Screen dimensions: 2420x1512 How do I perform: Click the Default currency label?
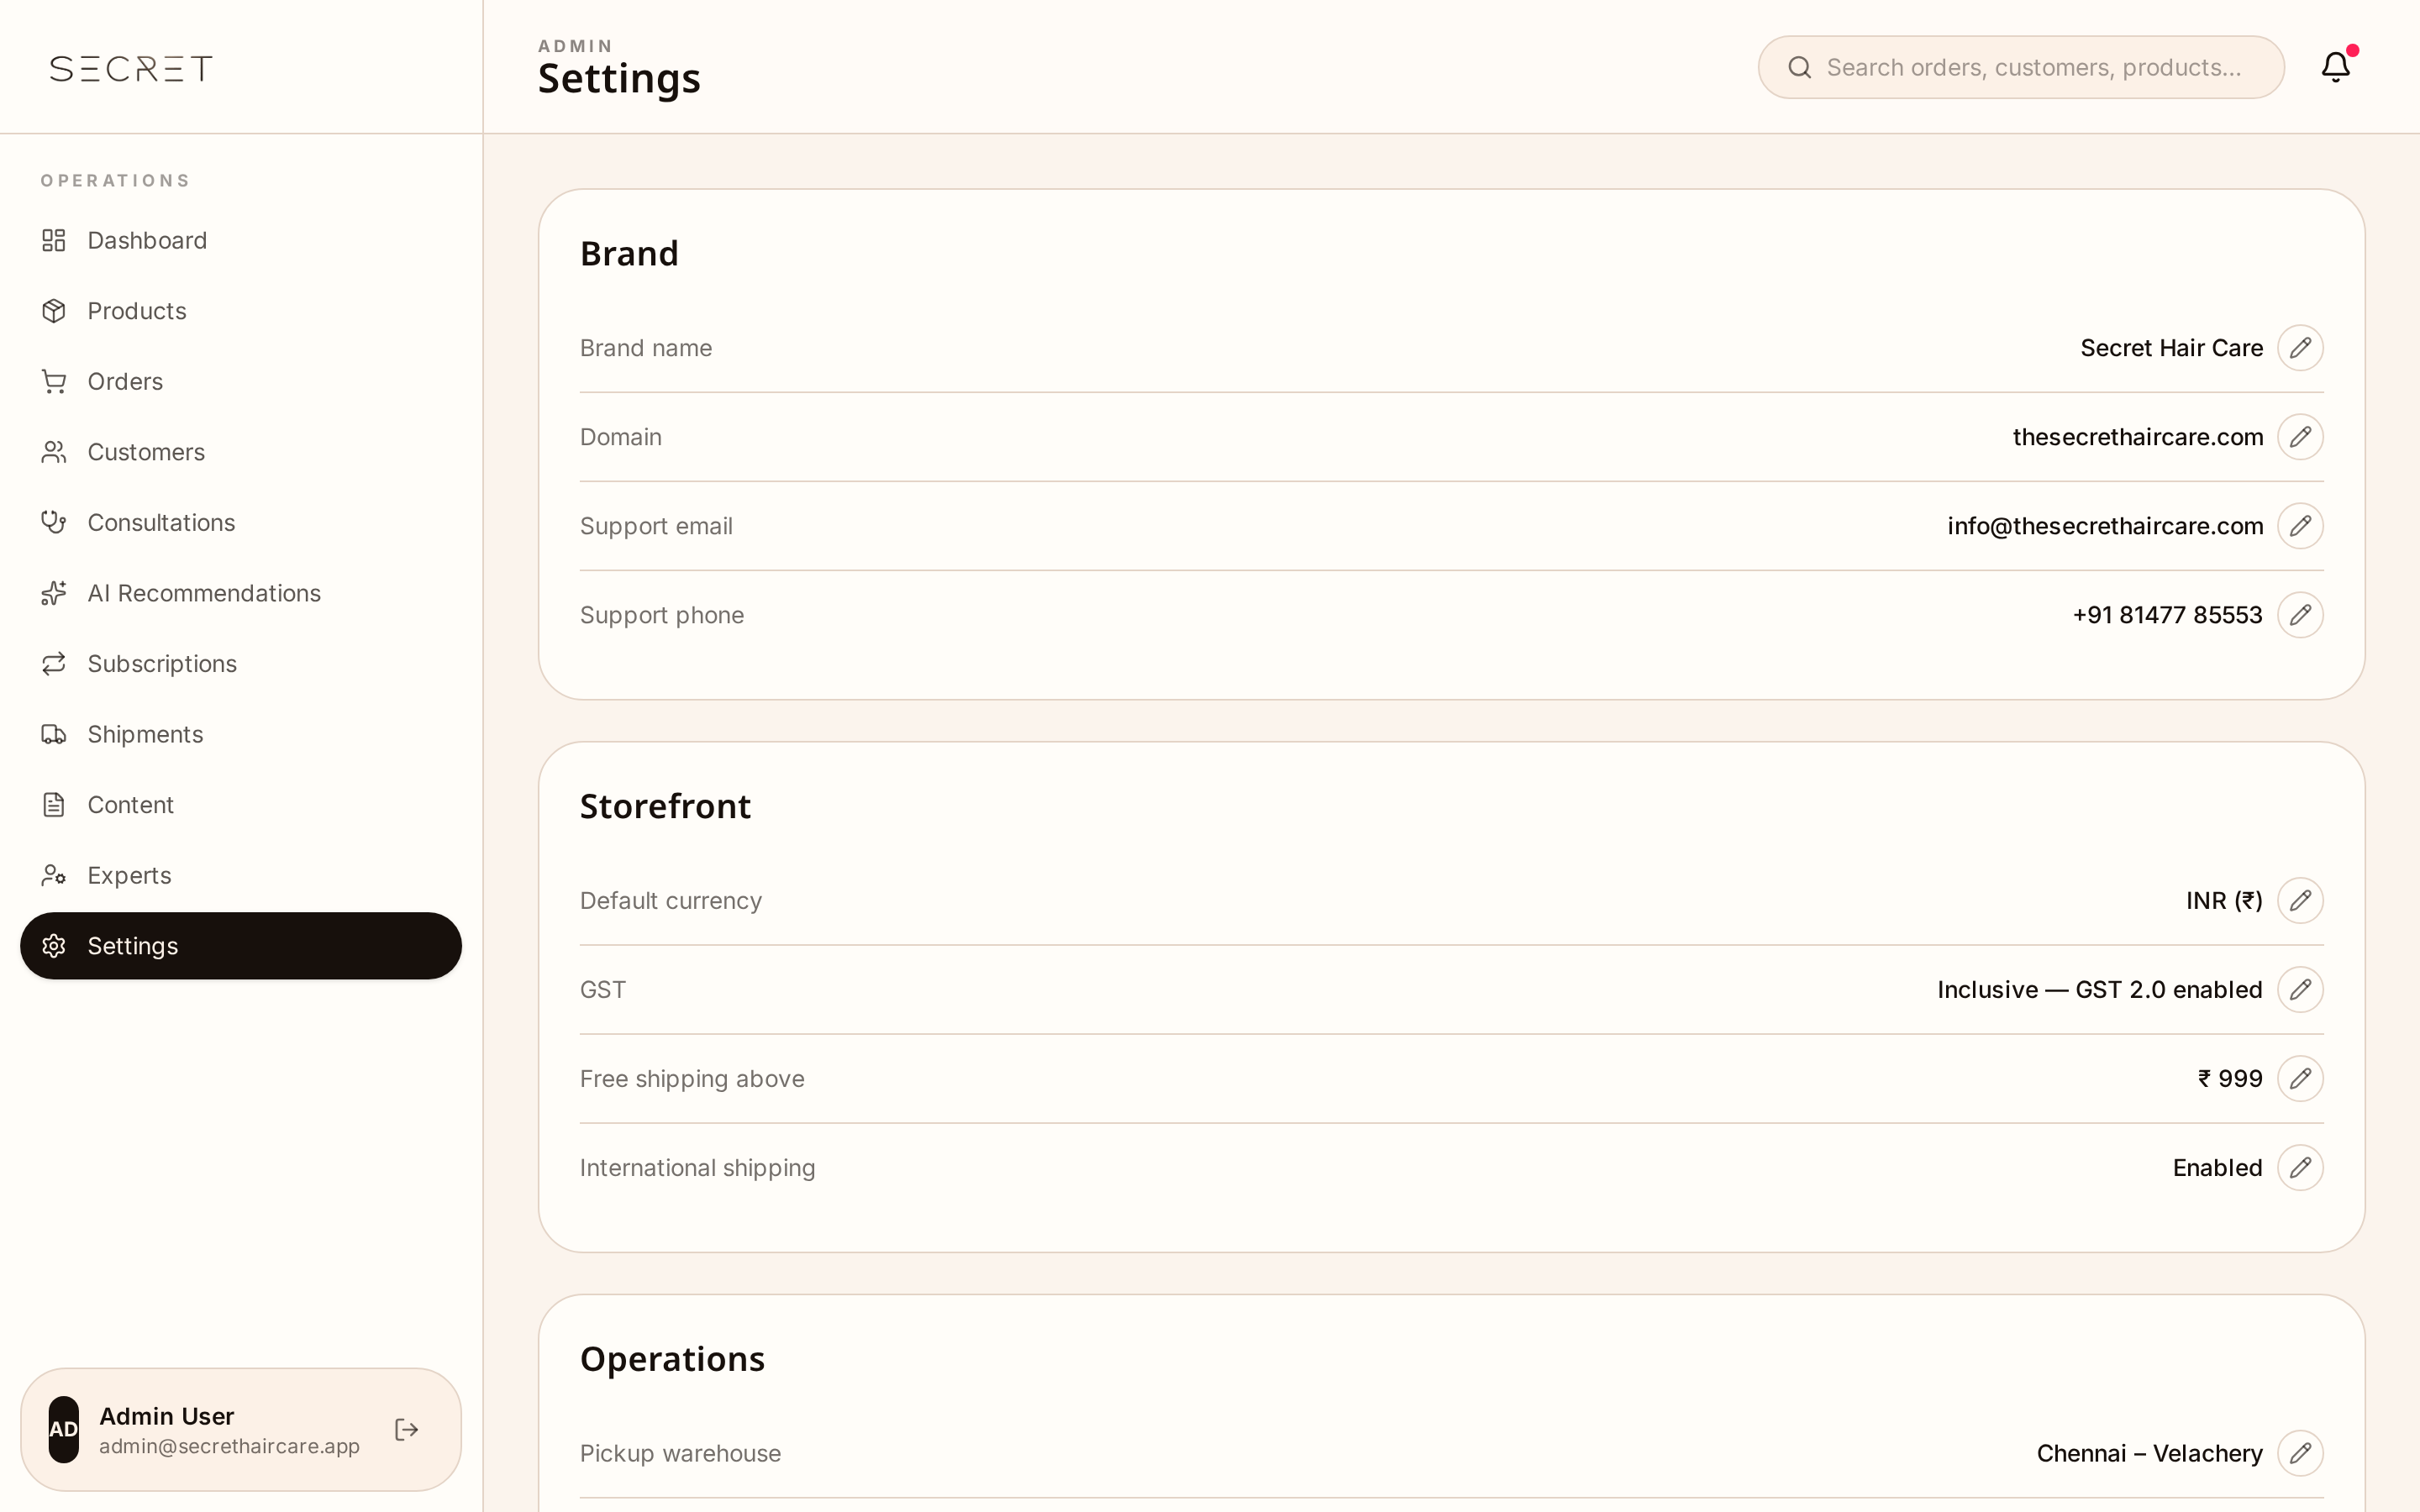[671, 901]
